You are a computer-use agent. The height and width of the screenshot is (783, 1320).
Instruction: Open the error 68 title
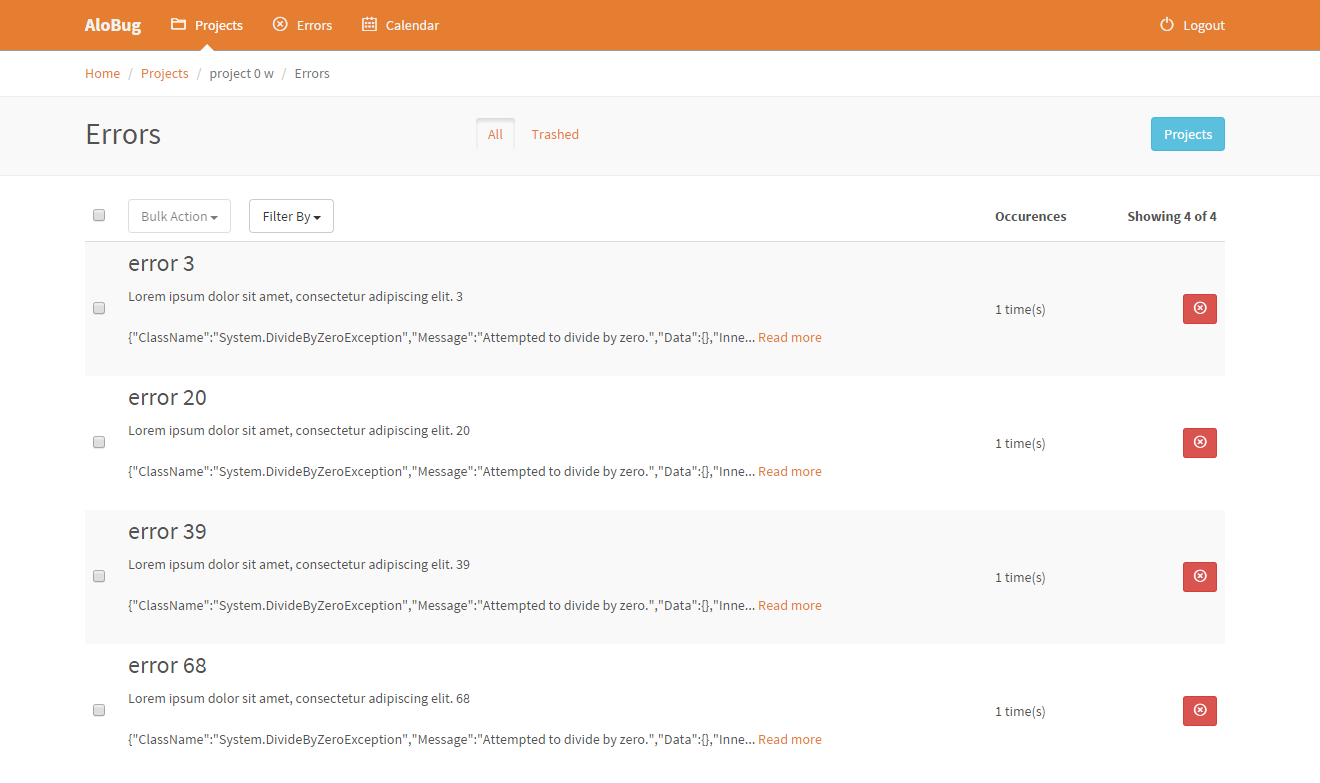click(x=167, y=666)
